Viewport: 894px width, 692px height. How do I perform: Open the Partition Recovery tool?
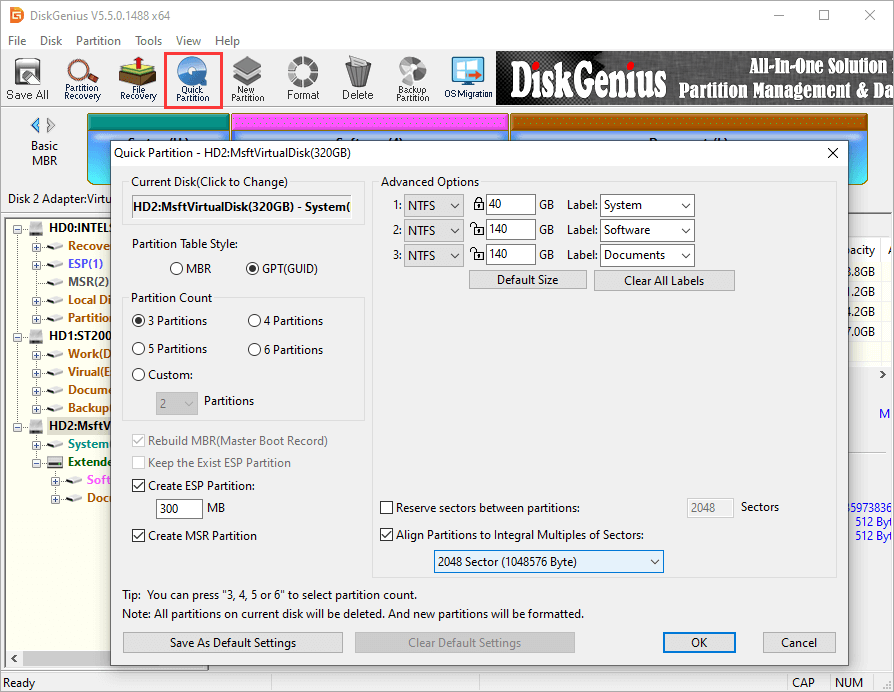[x=82, y=79]
